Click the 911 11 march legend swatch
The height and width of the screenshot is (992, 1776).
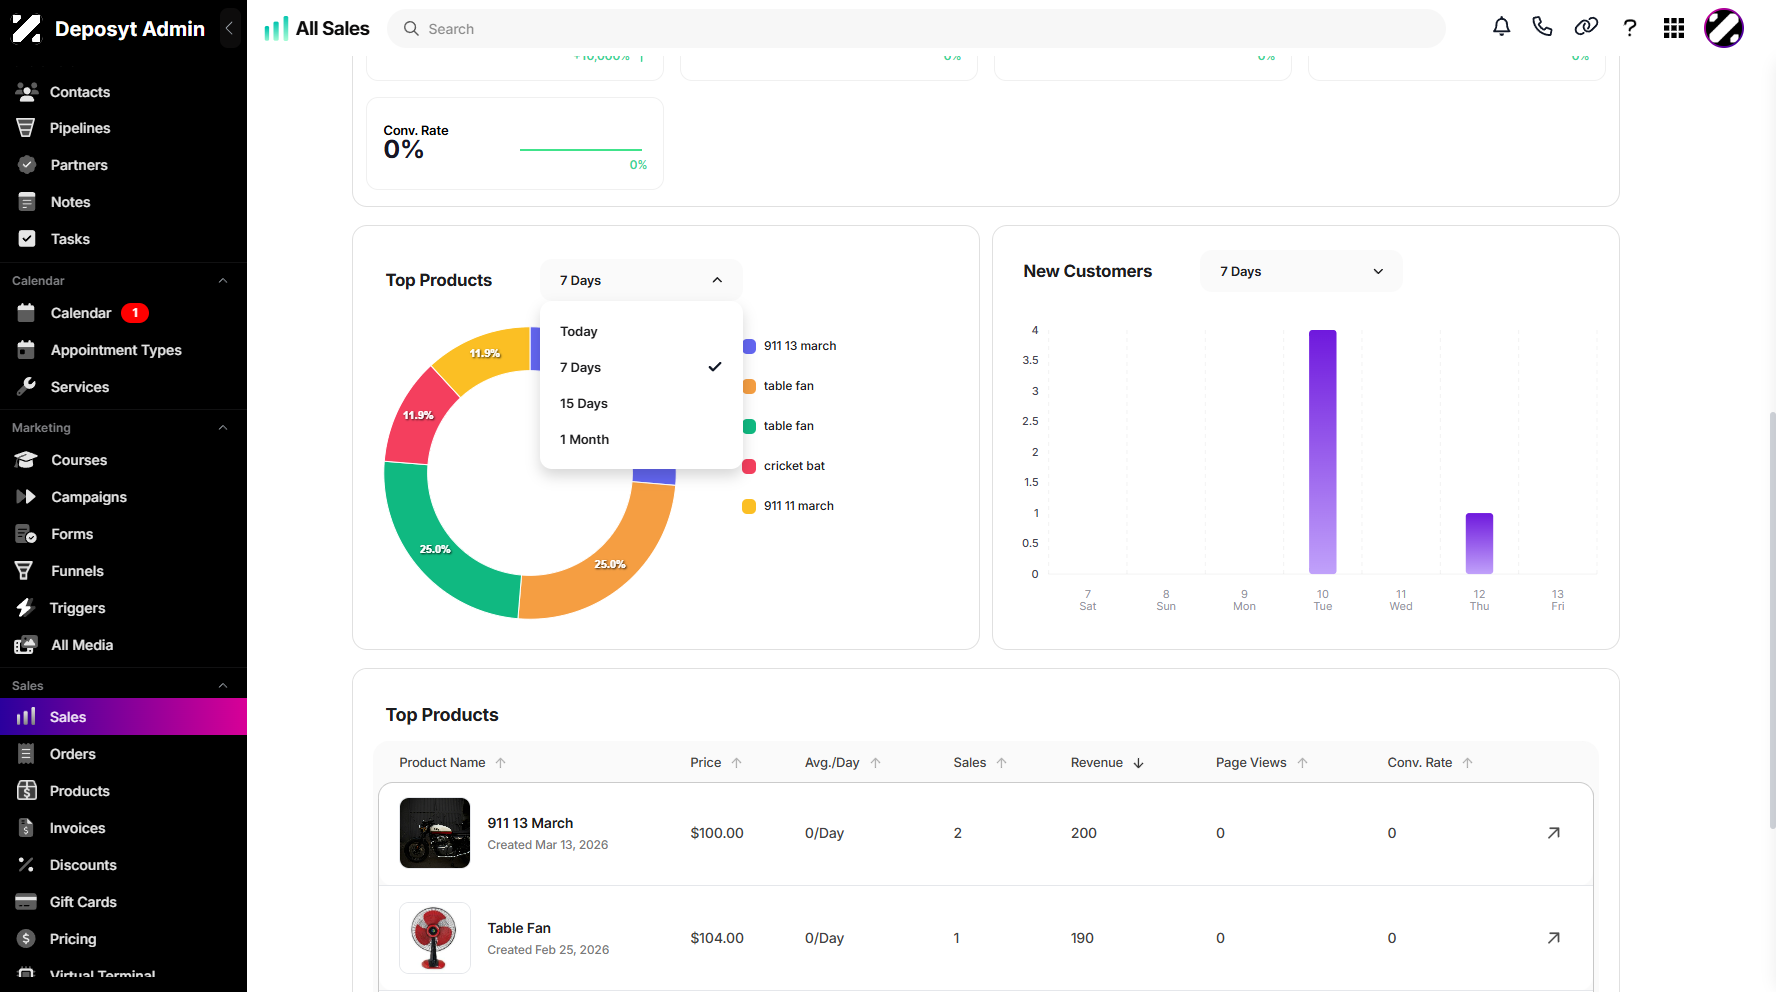pyautogui.click(x=749, y=506)
